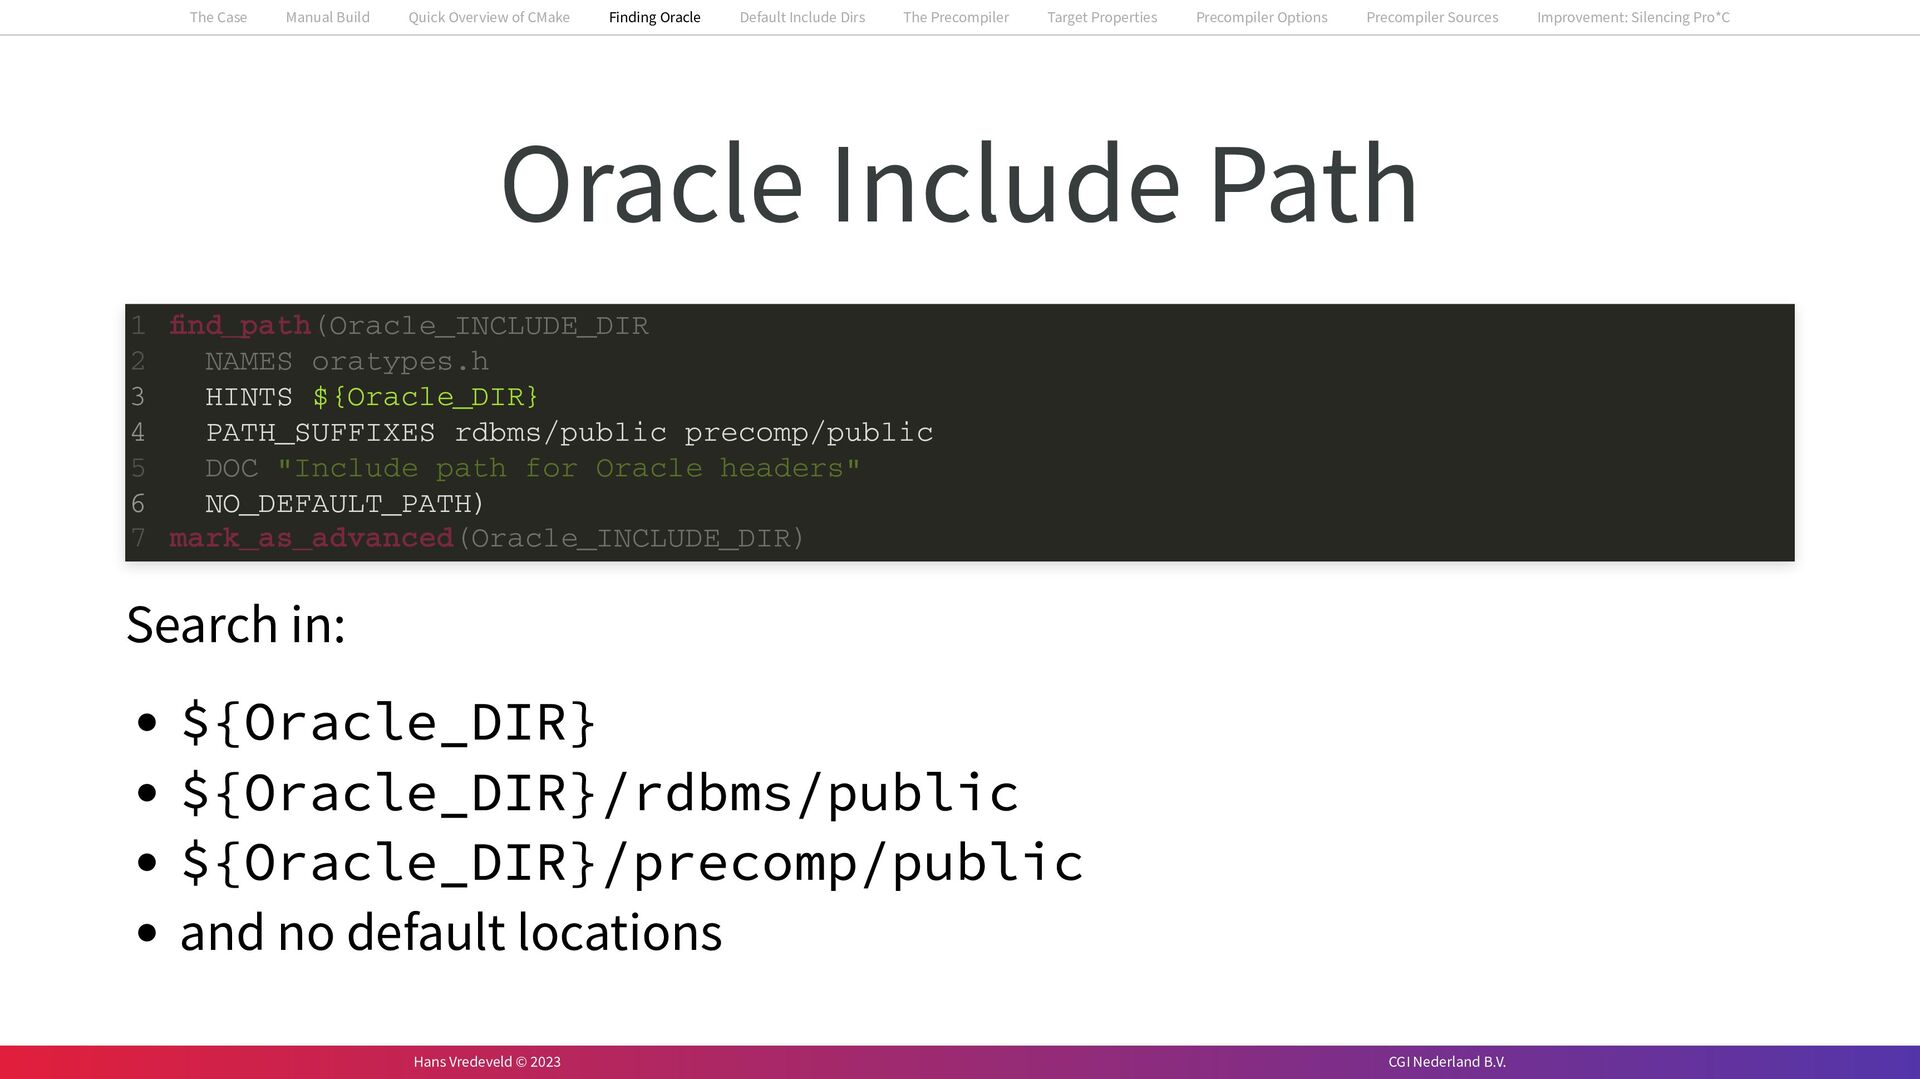Click find_path keyword on code line 1
The height and width of the screenshot is (1079, 1920).
tap(240, 325)
